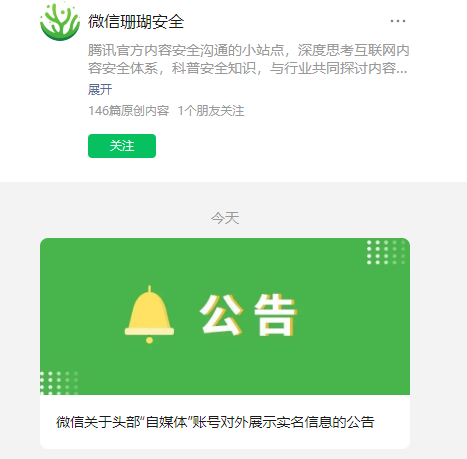Click the green coral logo avatar
This screenshot has height=459, width=467.
click(60, 22)
